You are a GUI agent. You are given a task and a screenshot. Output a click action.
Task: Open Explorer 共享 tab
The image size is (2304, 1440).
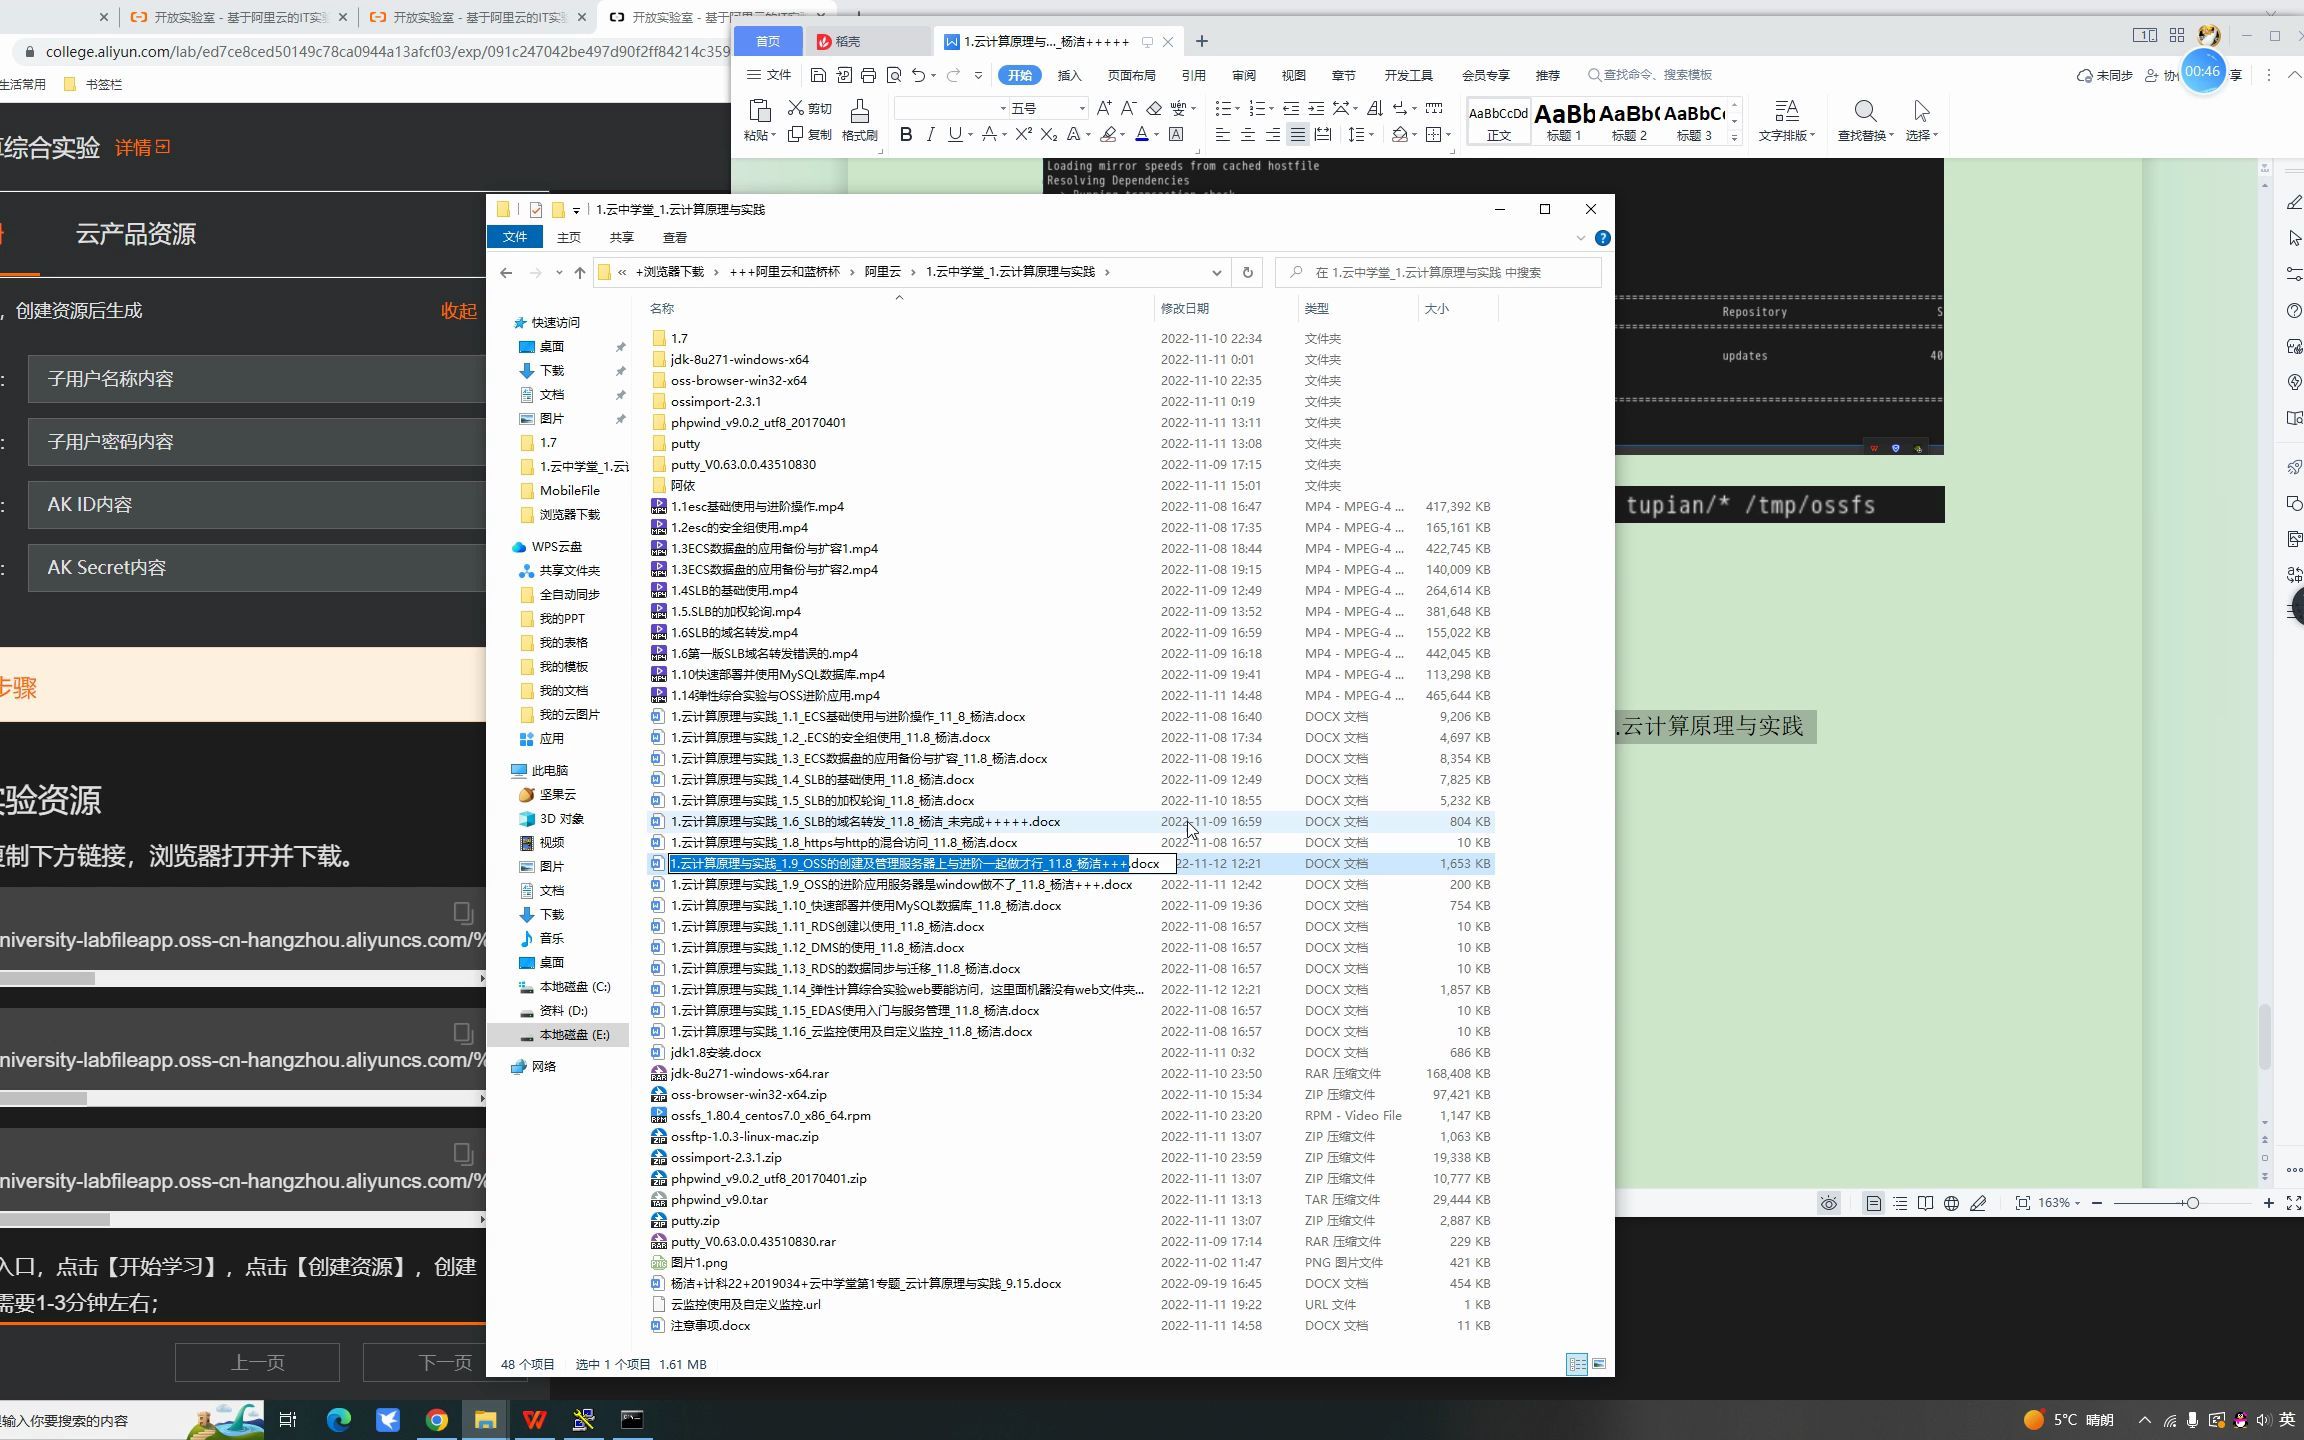[621, 238]
